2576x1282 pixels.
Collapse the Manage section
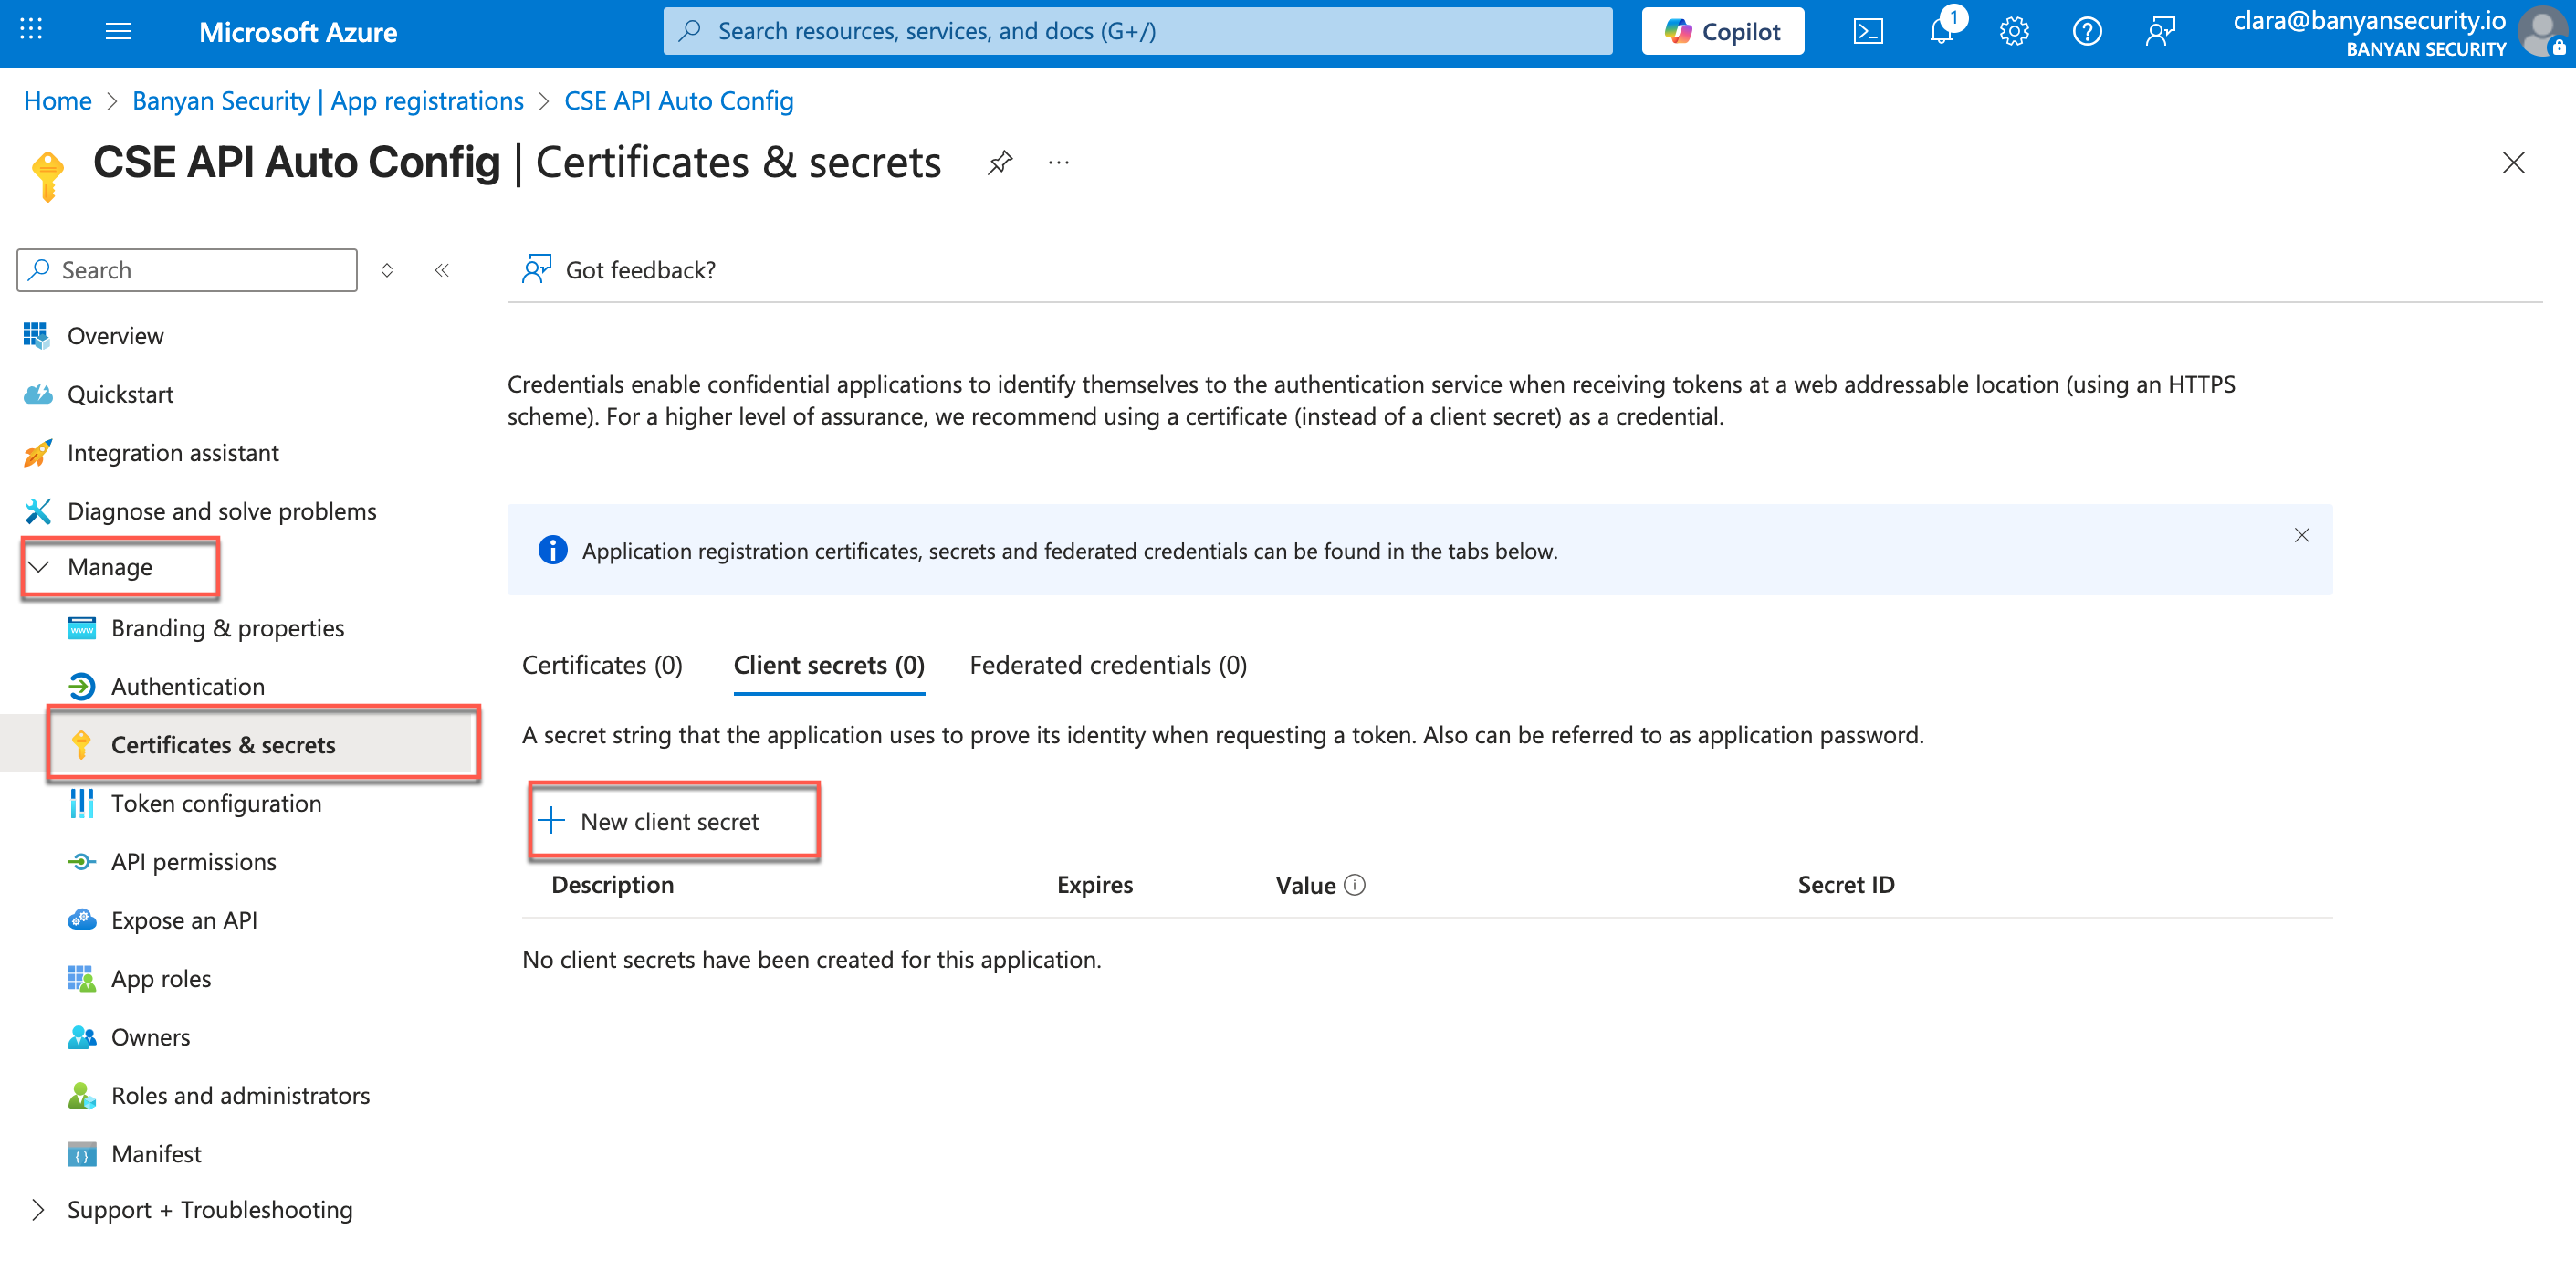click(40, 567)
